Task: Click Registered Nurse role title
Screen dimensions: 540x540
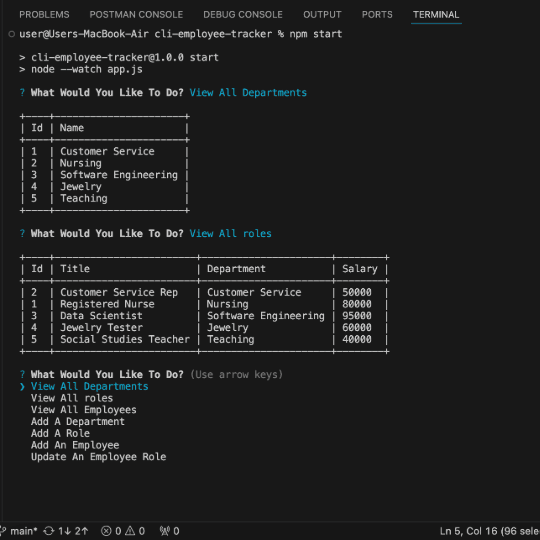Action: click(107, 304)
